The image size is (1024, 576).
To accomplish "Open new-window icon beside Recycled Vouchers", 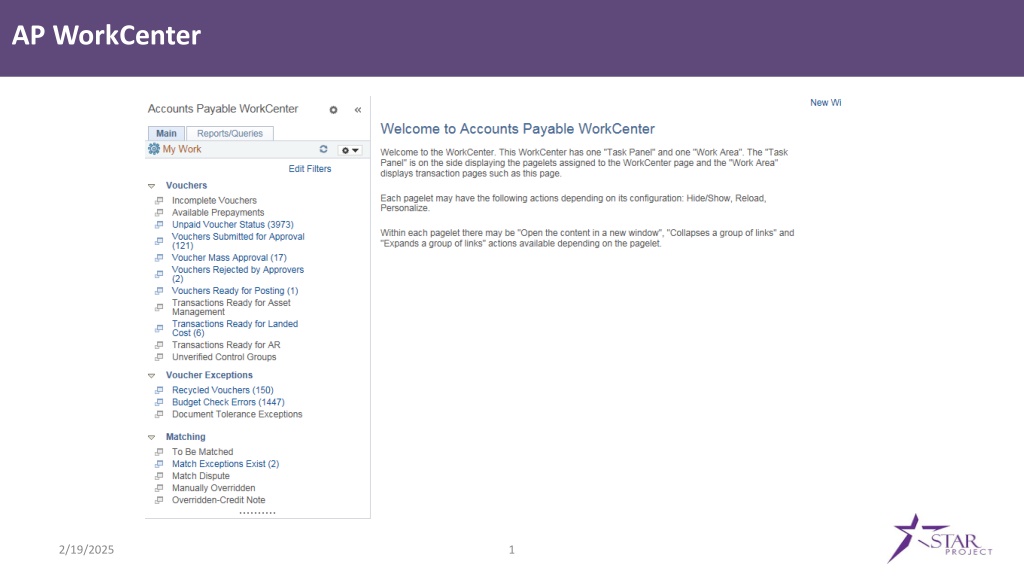I will 159,390.
